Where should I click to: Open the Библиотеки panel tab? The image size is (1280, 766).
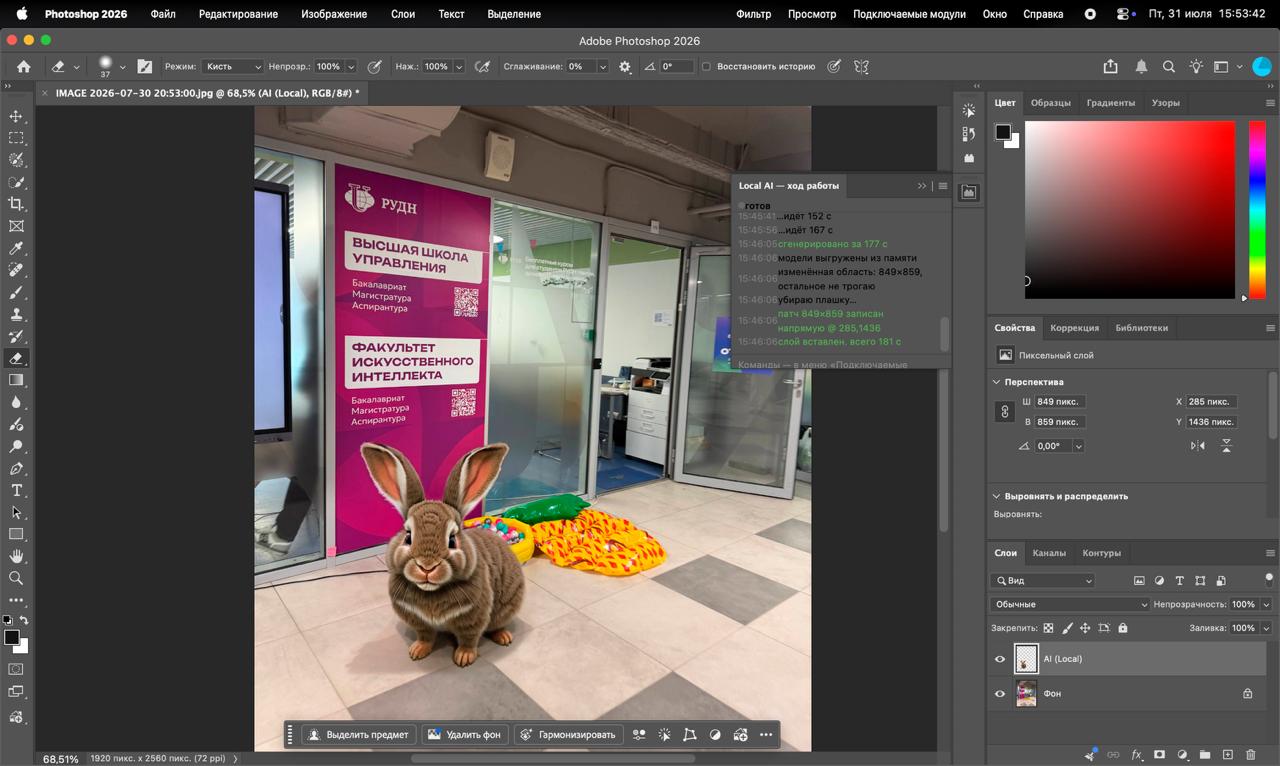[1141, 328]
